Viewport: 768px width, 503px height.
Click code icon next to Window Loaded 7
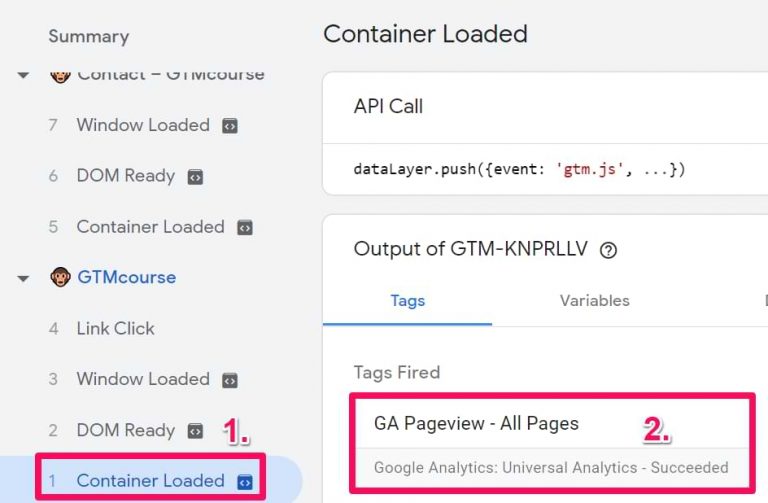(230, 126)
